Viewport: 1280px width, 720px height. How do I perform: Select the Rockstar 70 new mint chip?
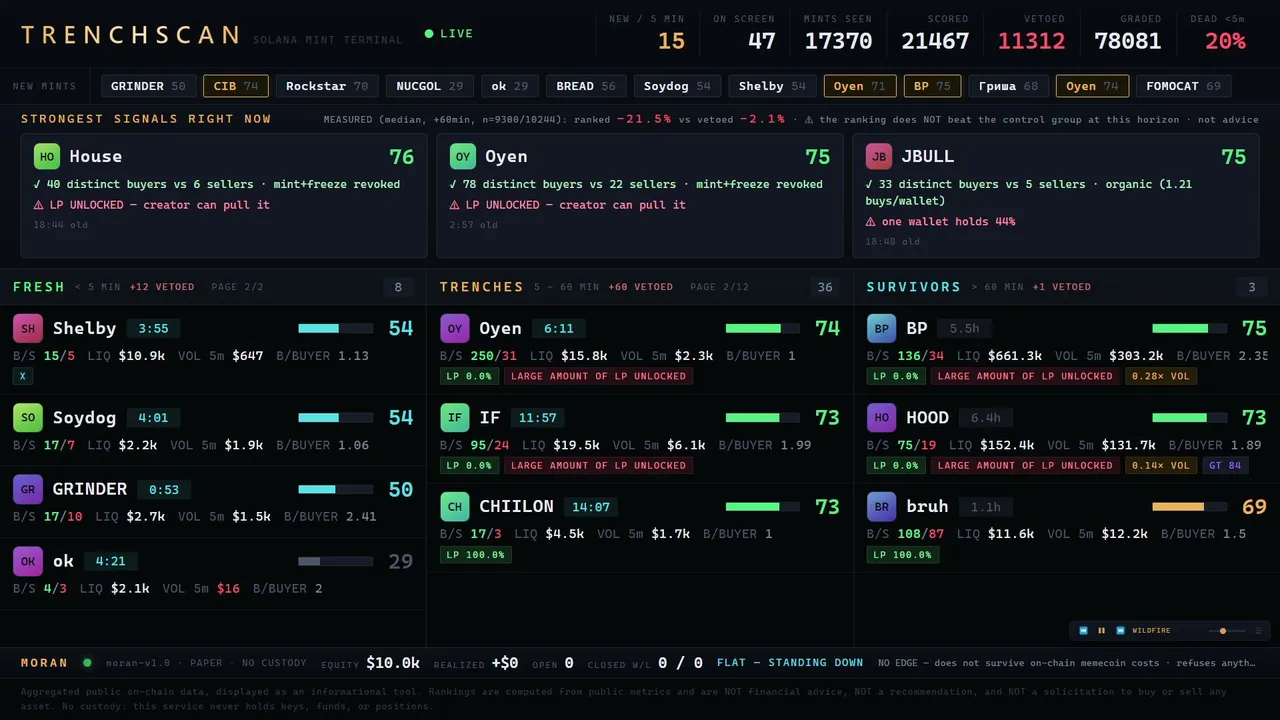[327, 86]
